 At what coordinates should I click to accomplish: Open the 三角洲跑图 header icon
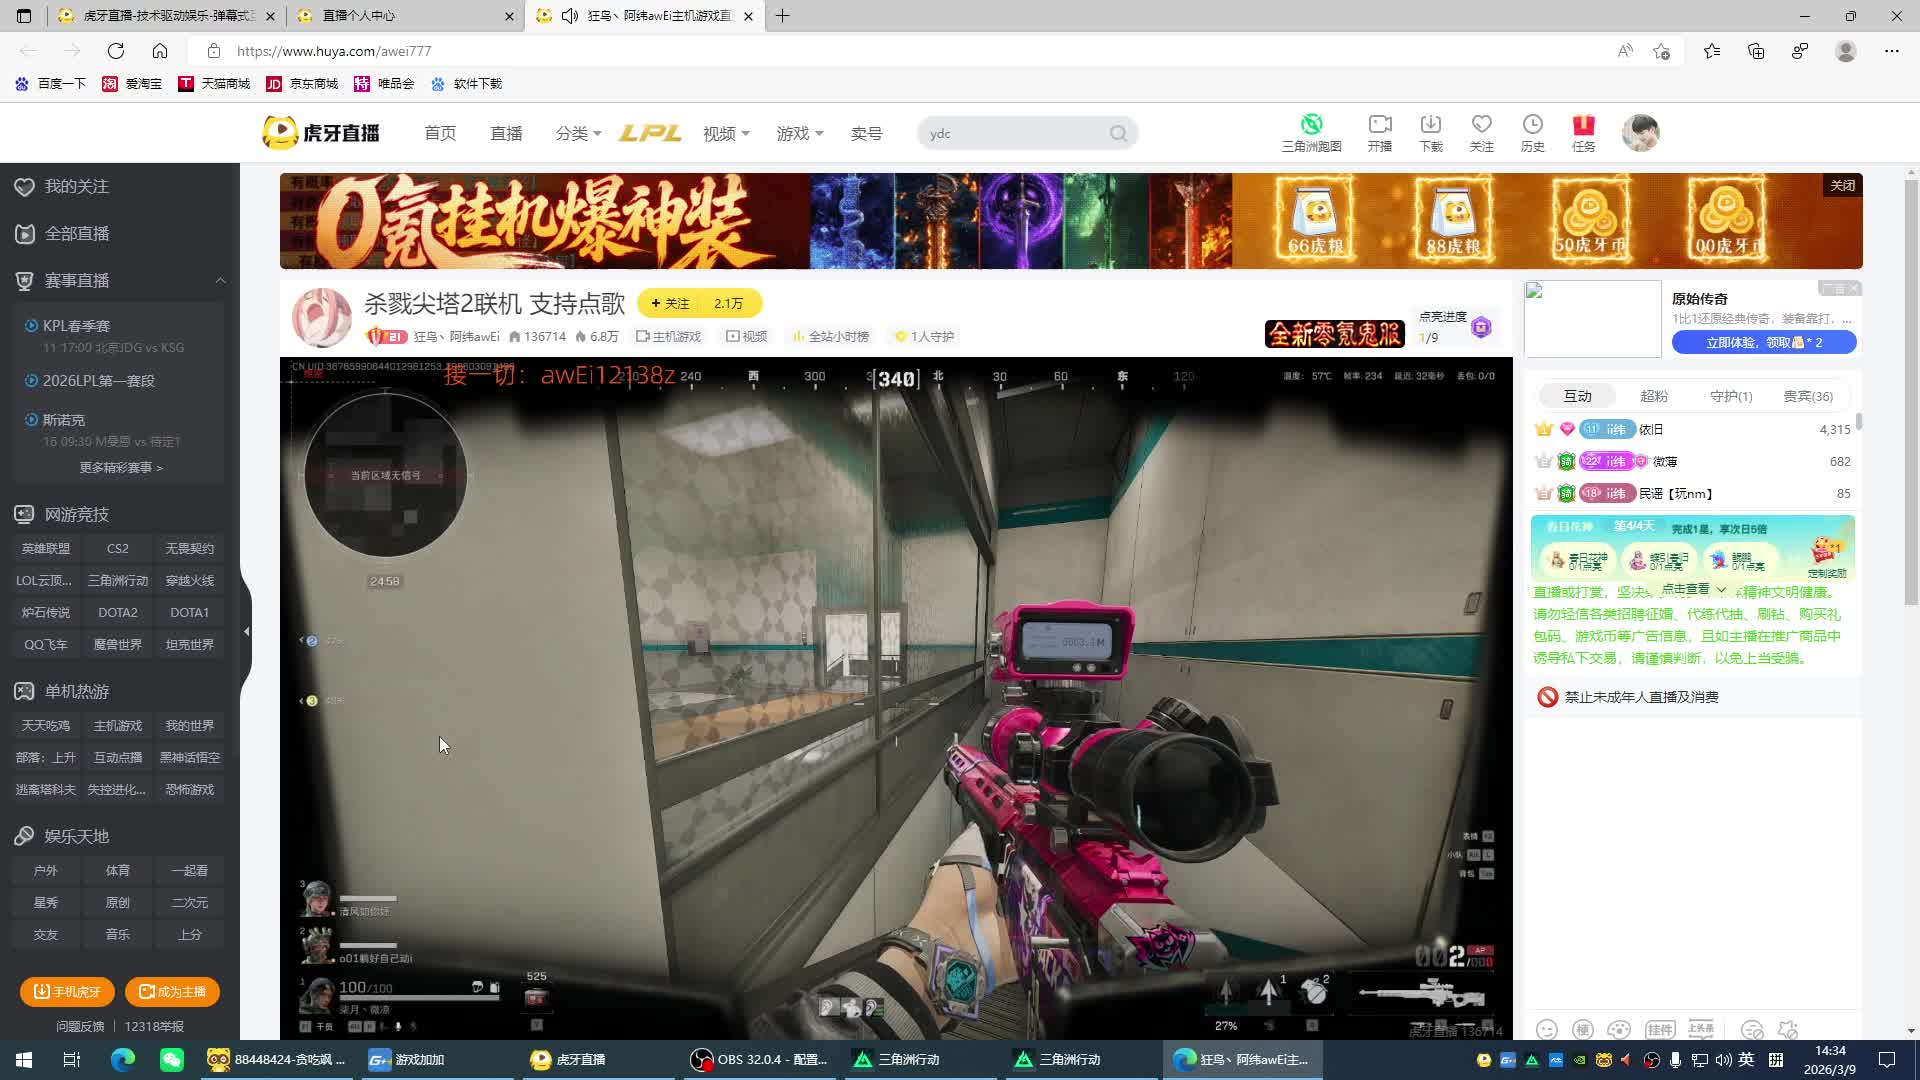tap(1311, 132)
